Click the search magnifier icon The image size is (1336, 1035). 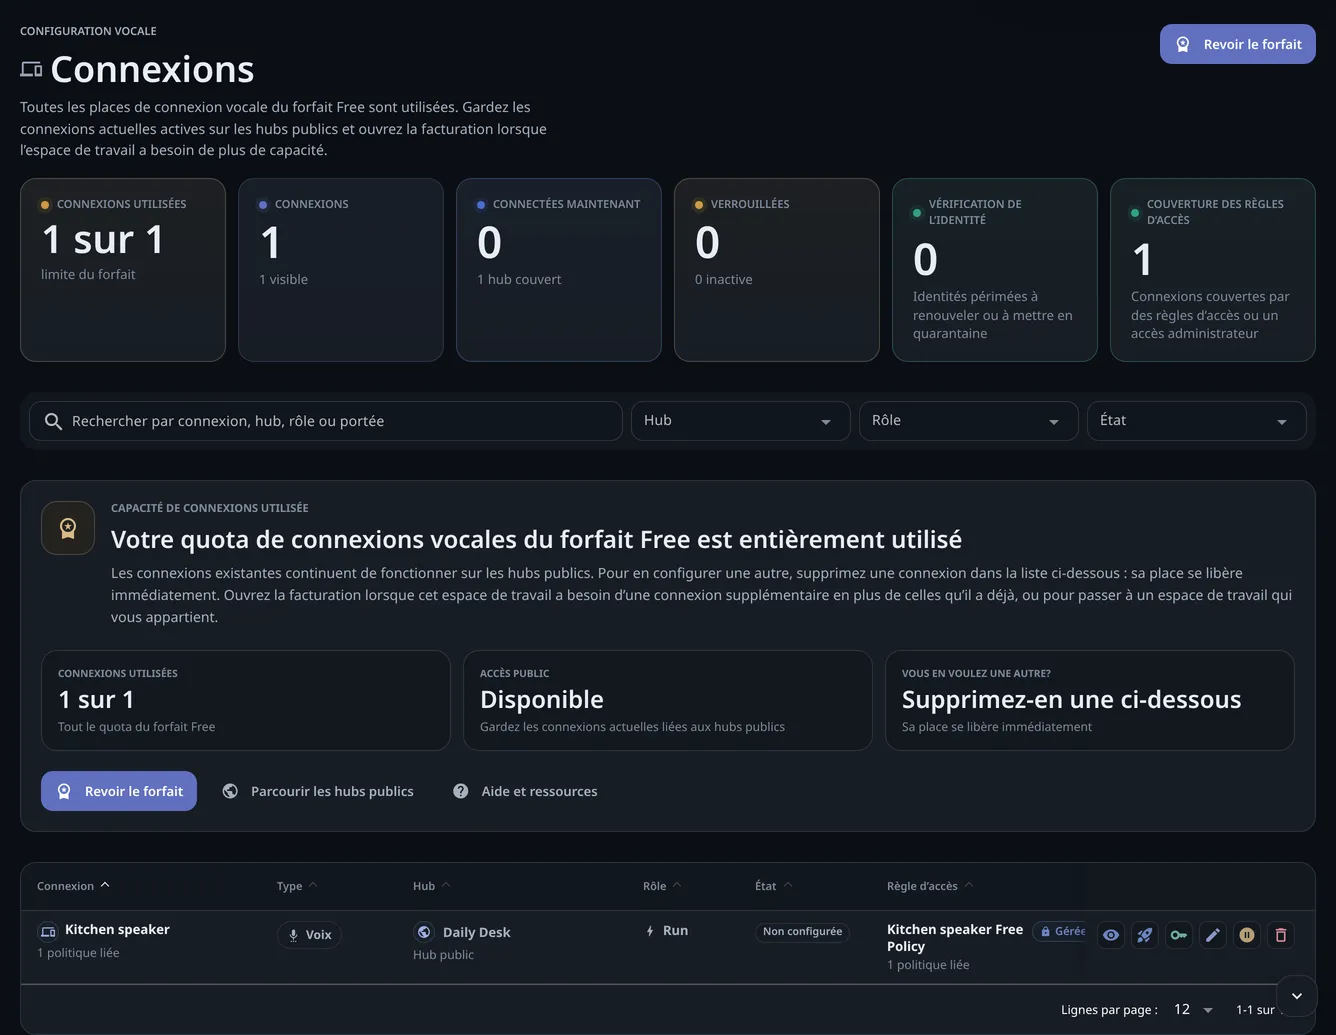[53, 421]
